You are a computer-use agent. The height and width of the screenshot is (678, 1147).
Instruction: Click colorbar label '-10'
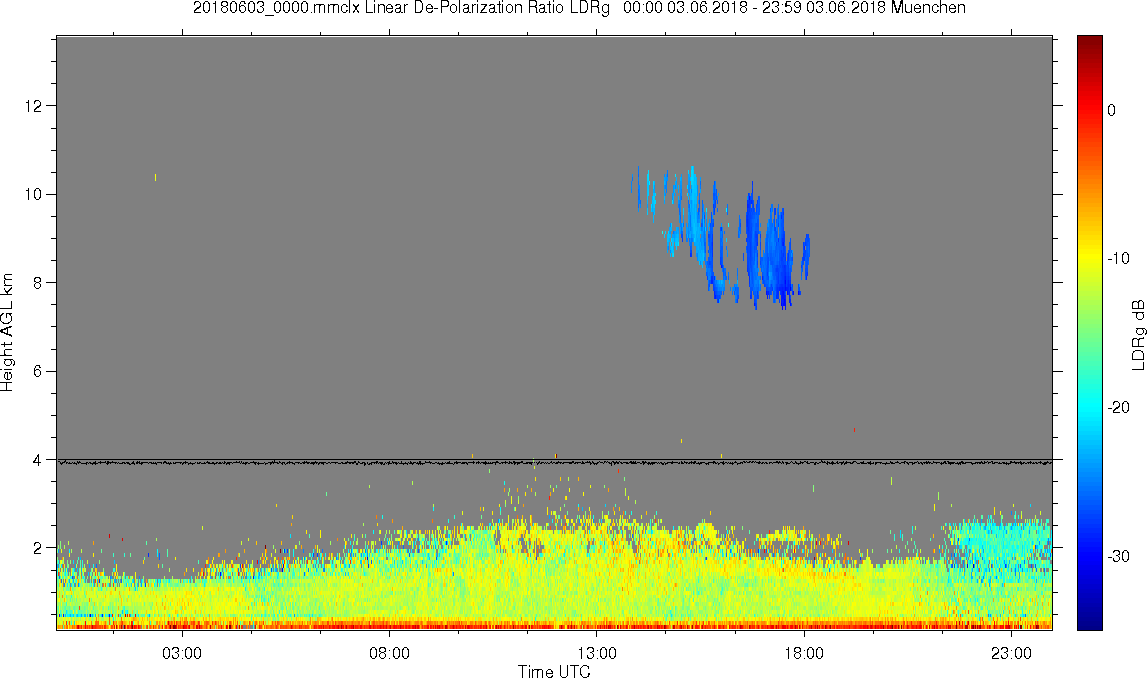pyautogui.click(x=1118, y=259)
